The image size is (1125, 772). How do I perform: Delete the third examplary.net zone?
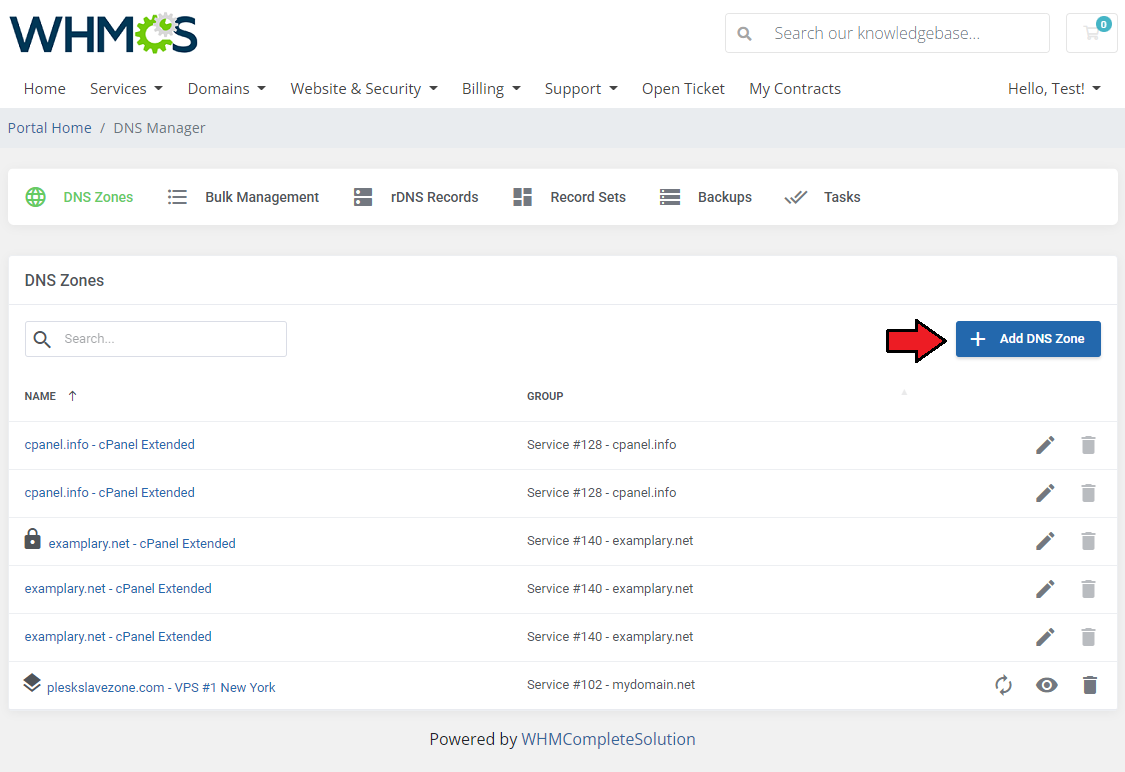1088,637
